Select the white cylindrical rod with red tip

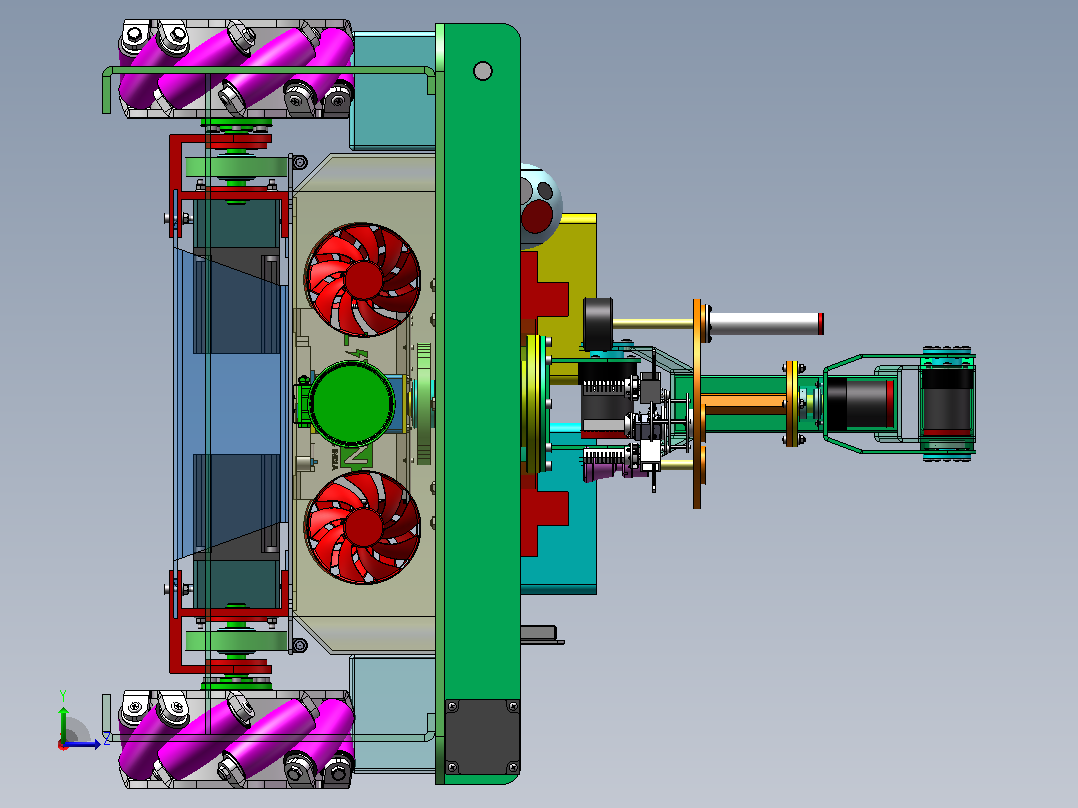click(x=766, y=324)
